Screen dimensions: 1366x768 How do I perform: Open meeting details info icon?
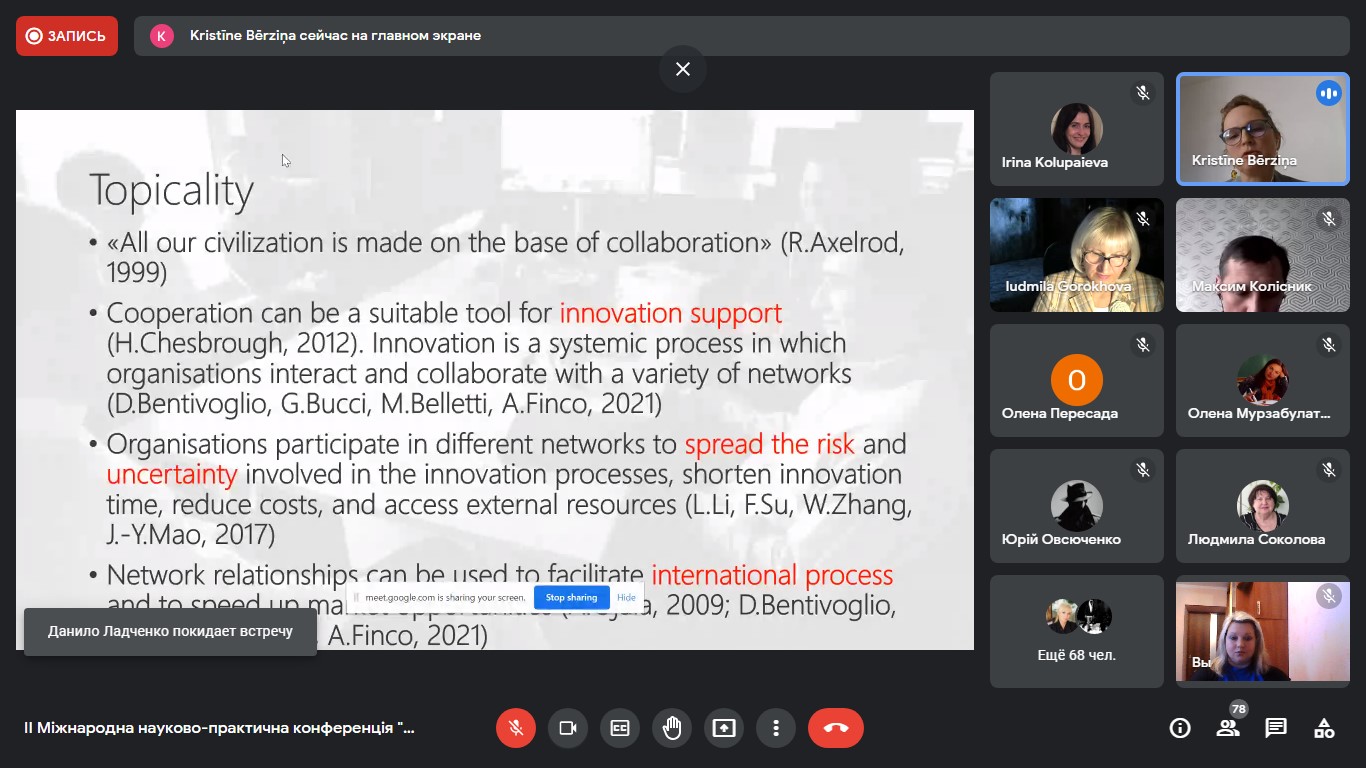pos(1180,728)
